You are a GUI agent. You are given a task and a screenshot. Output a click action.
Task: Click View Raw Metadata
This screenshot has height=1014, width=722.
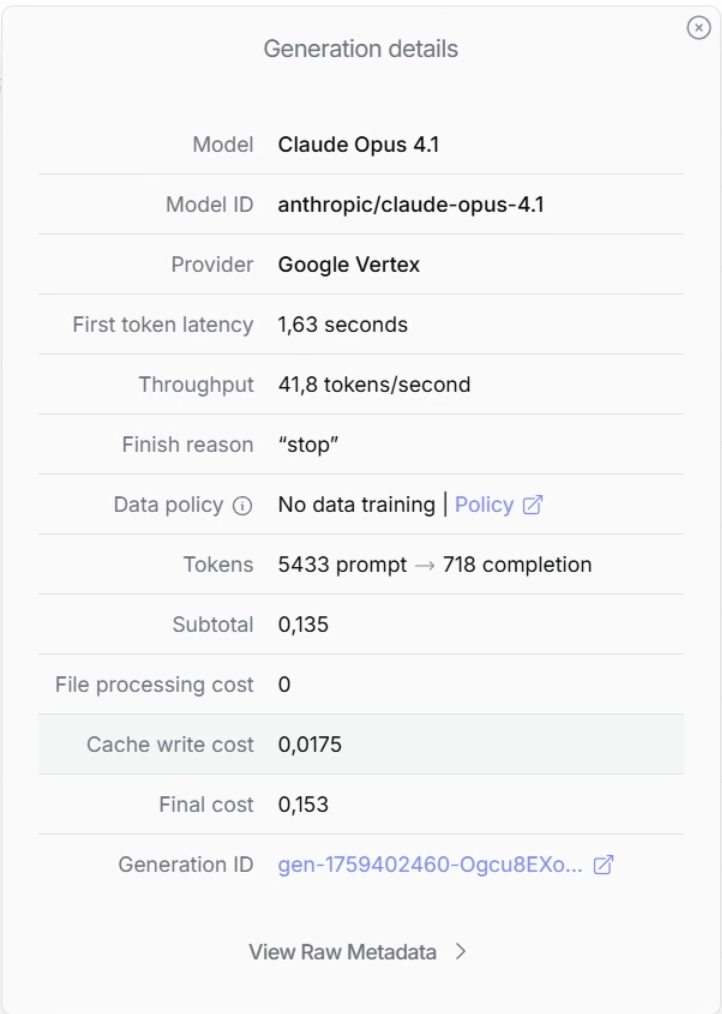click(x=343, y=952)
